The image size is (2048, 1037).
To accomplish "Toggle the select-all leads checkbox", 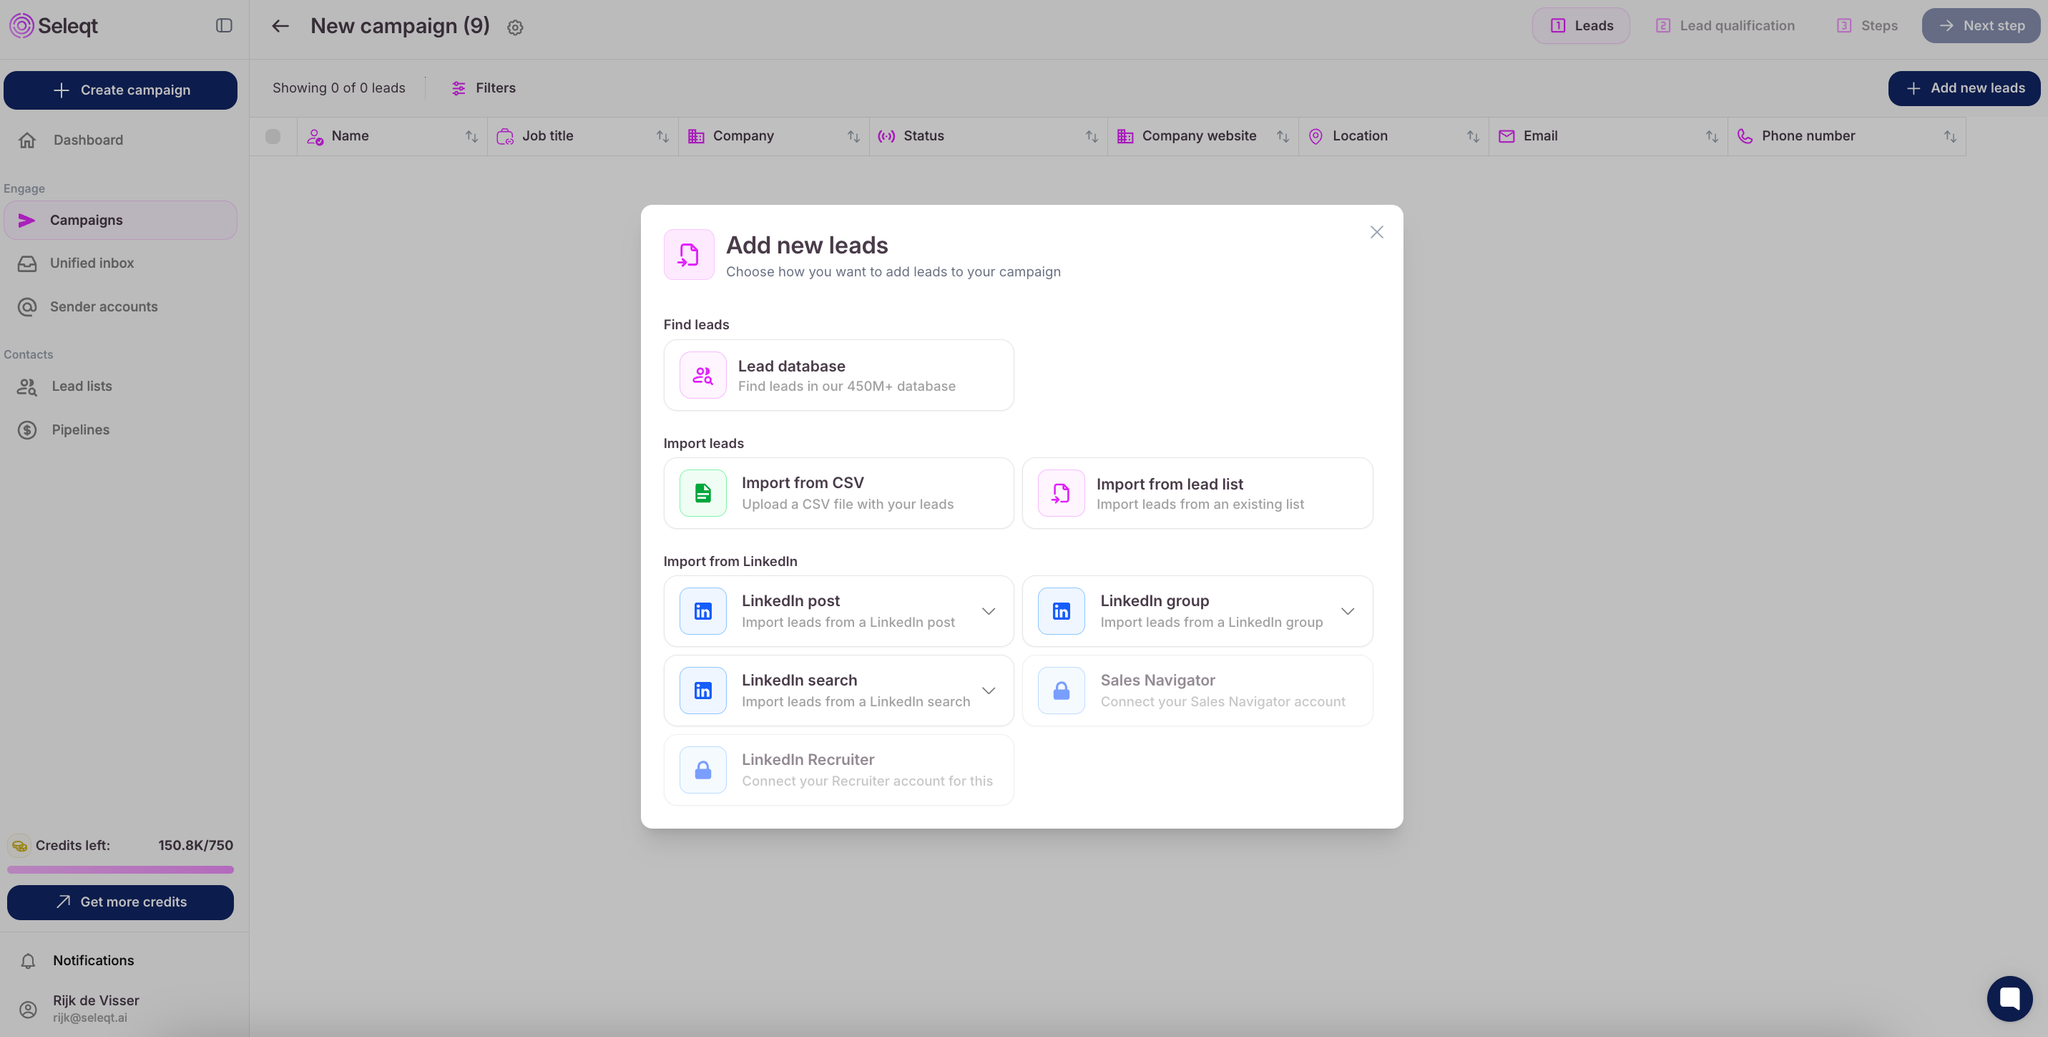I will [273, 136].
